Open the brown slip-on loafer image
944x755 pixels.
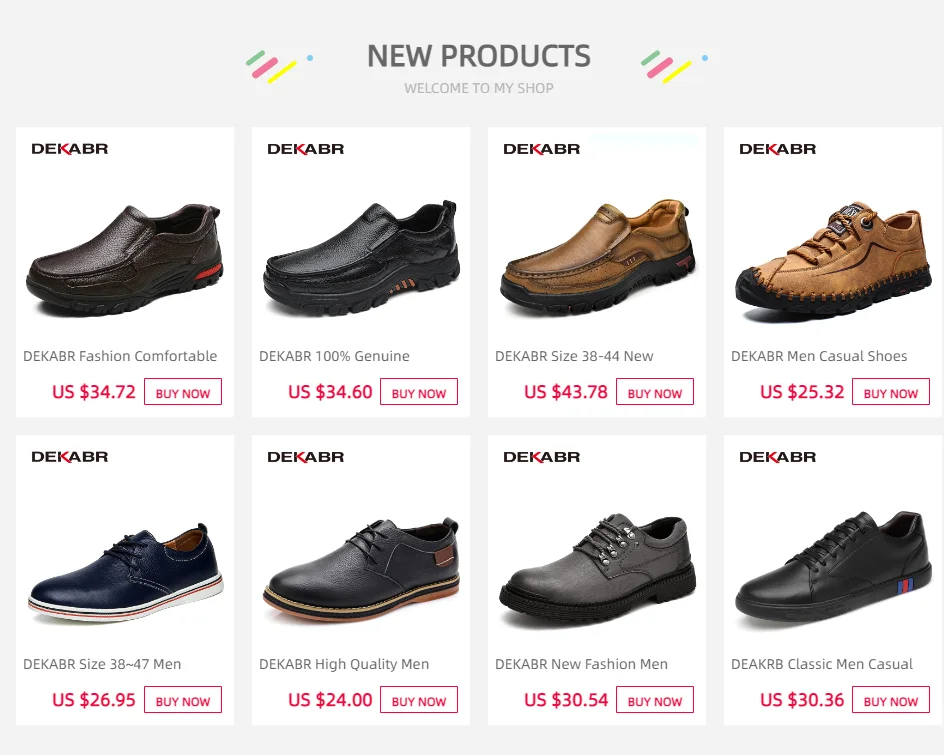125,259
